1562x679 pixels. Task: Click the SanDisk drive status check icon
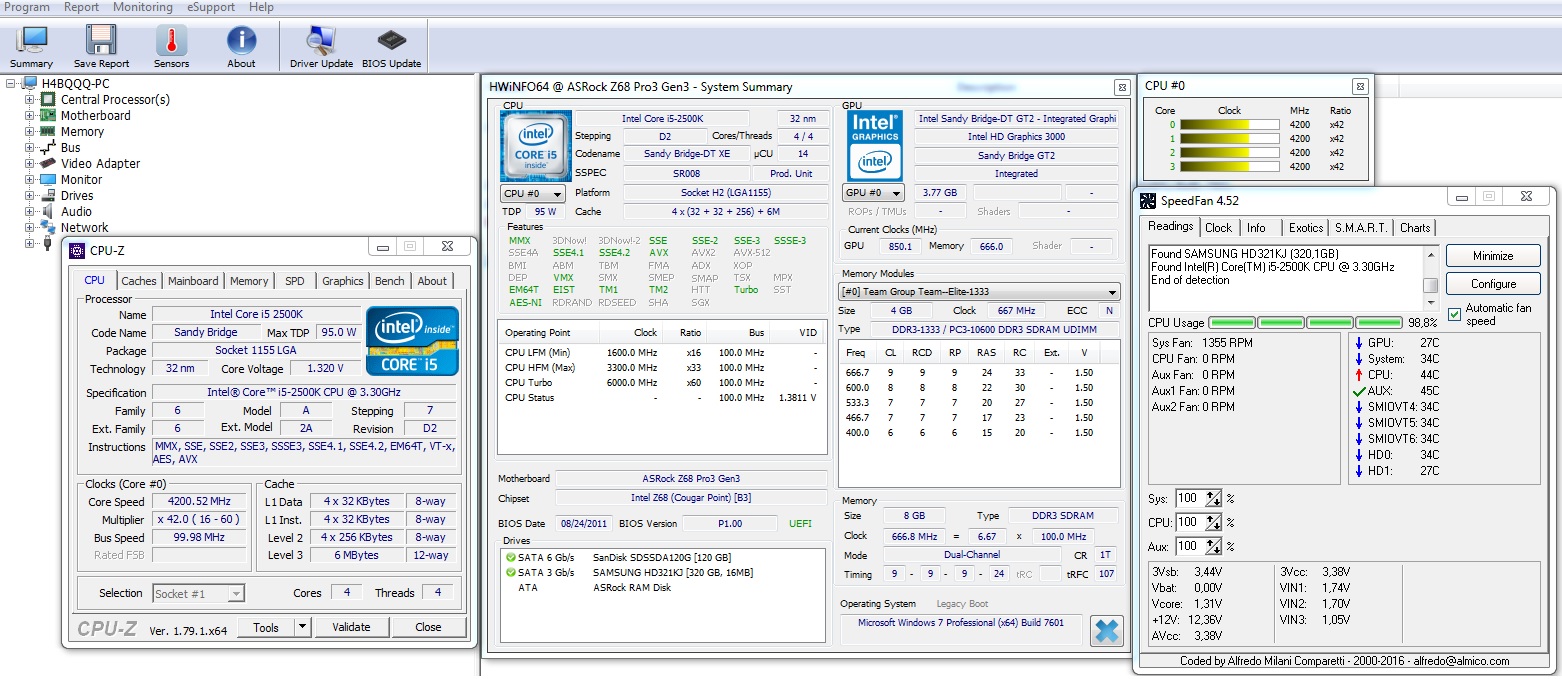pyautogui.click(x=511, y=557)
